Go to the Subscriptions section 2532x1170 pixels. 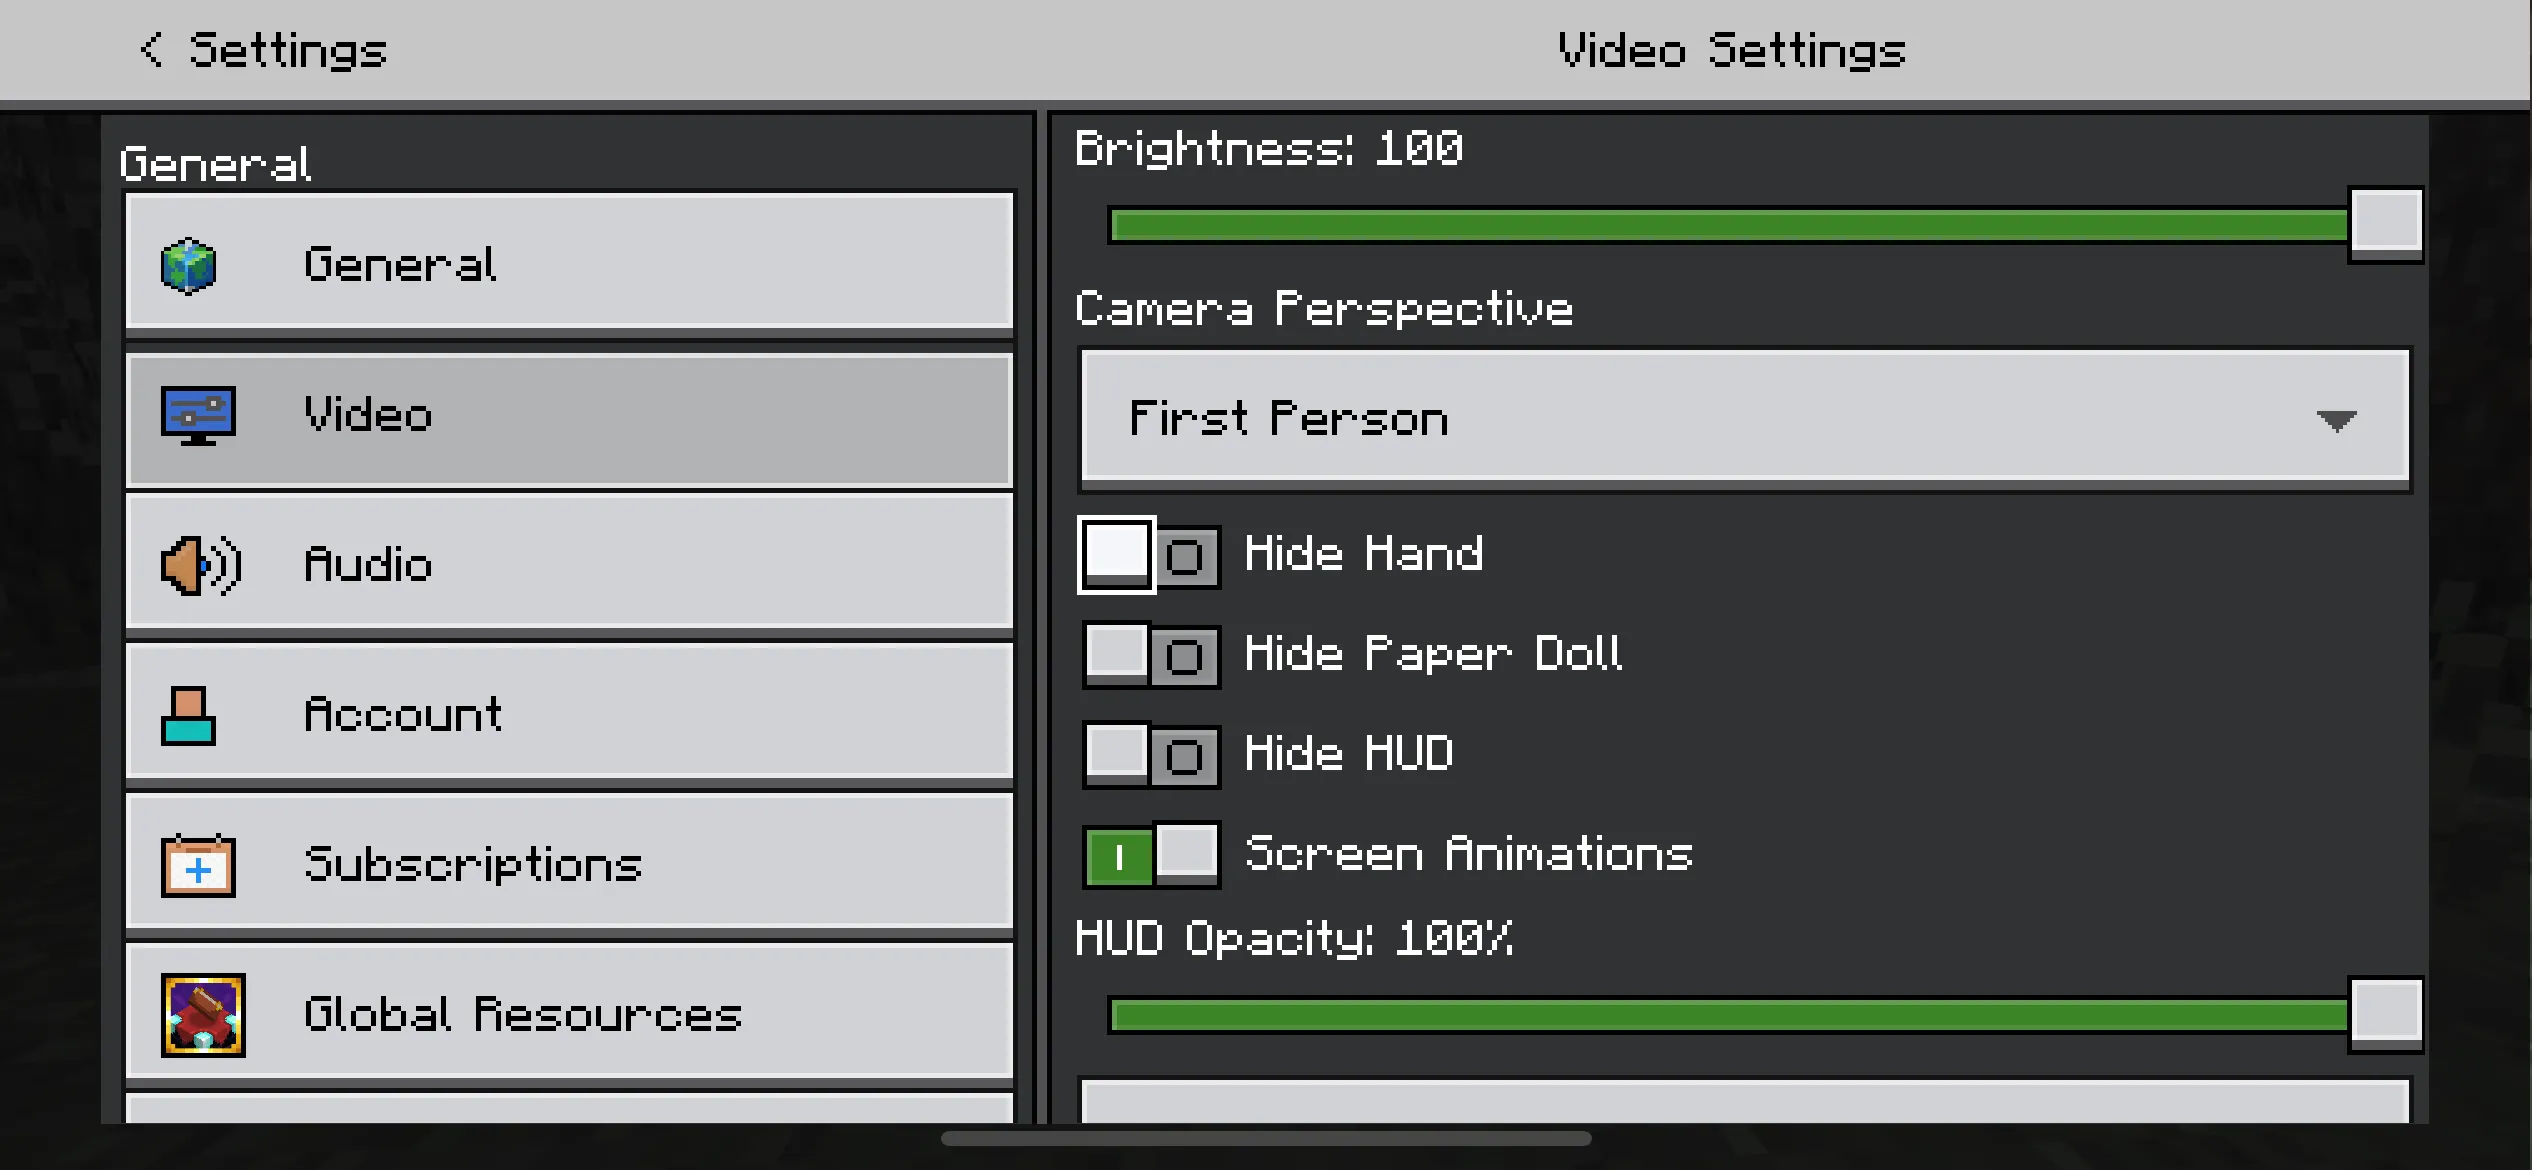[570, 865]
